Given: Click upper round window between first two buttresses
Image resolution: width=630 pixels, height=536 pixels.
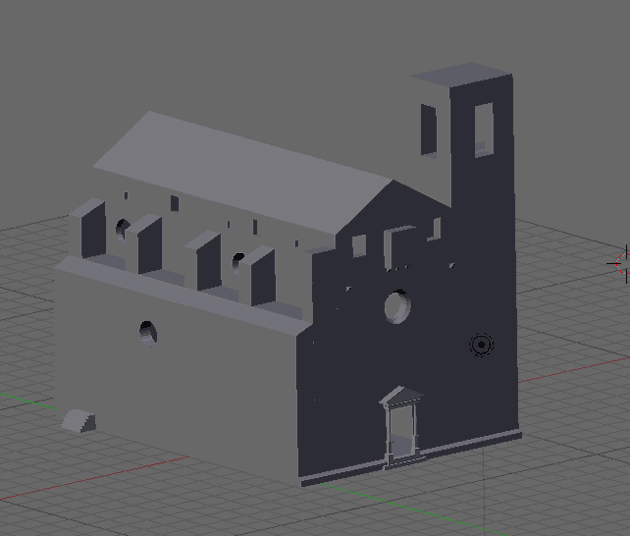Looking at the screenshot, I should 122,228.
